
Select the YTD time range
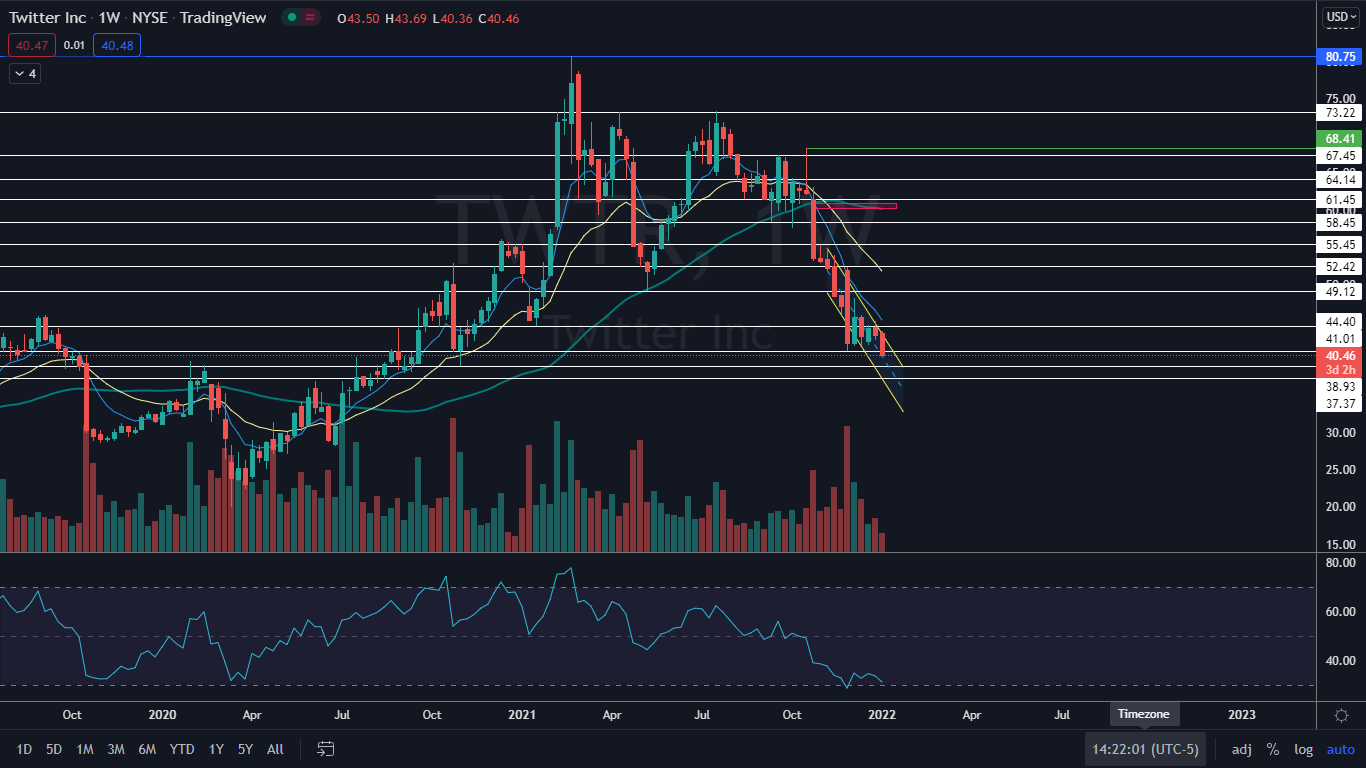click(x=182, y=749)
